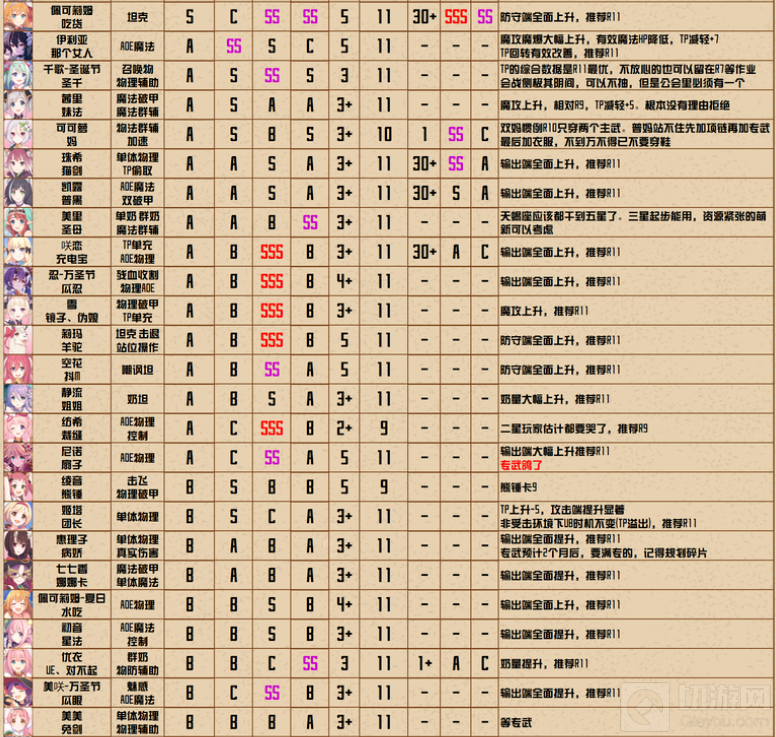
Task: Click the 魔攻上升，推荐R11 note in 雪 row
Action: [x=544, y=311]
